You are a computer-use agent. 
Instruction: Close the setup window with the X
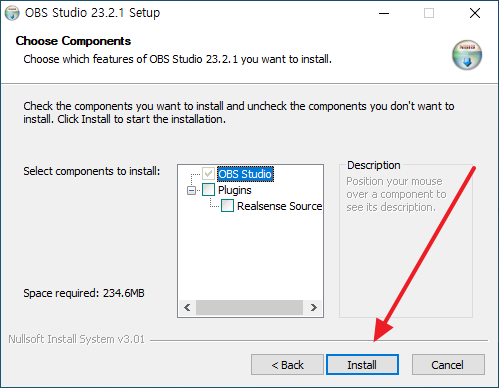pyautogui.click(x=475, y=13)
